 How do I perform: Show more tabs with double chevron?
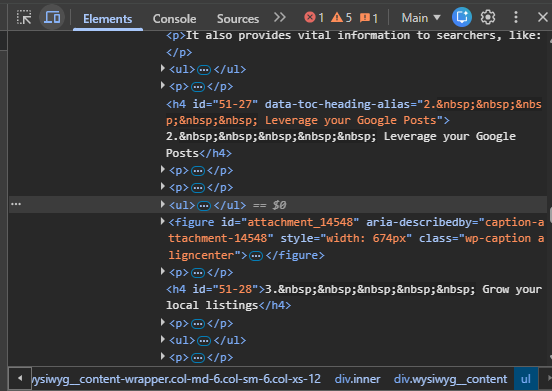pos(280,17)
